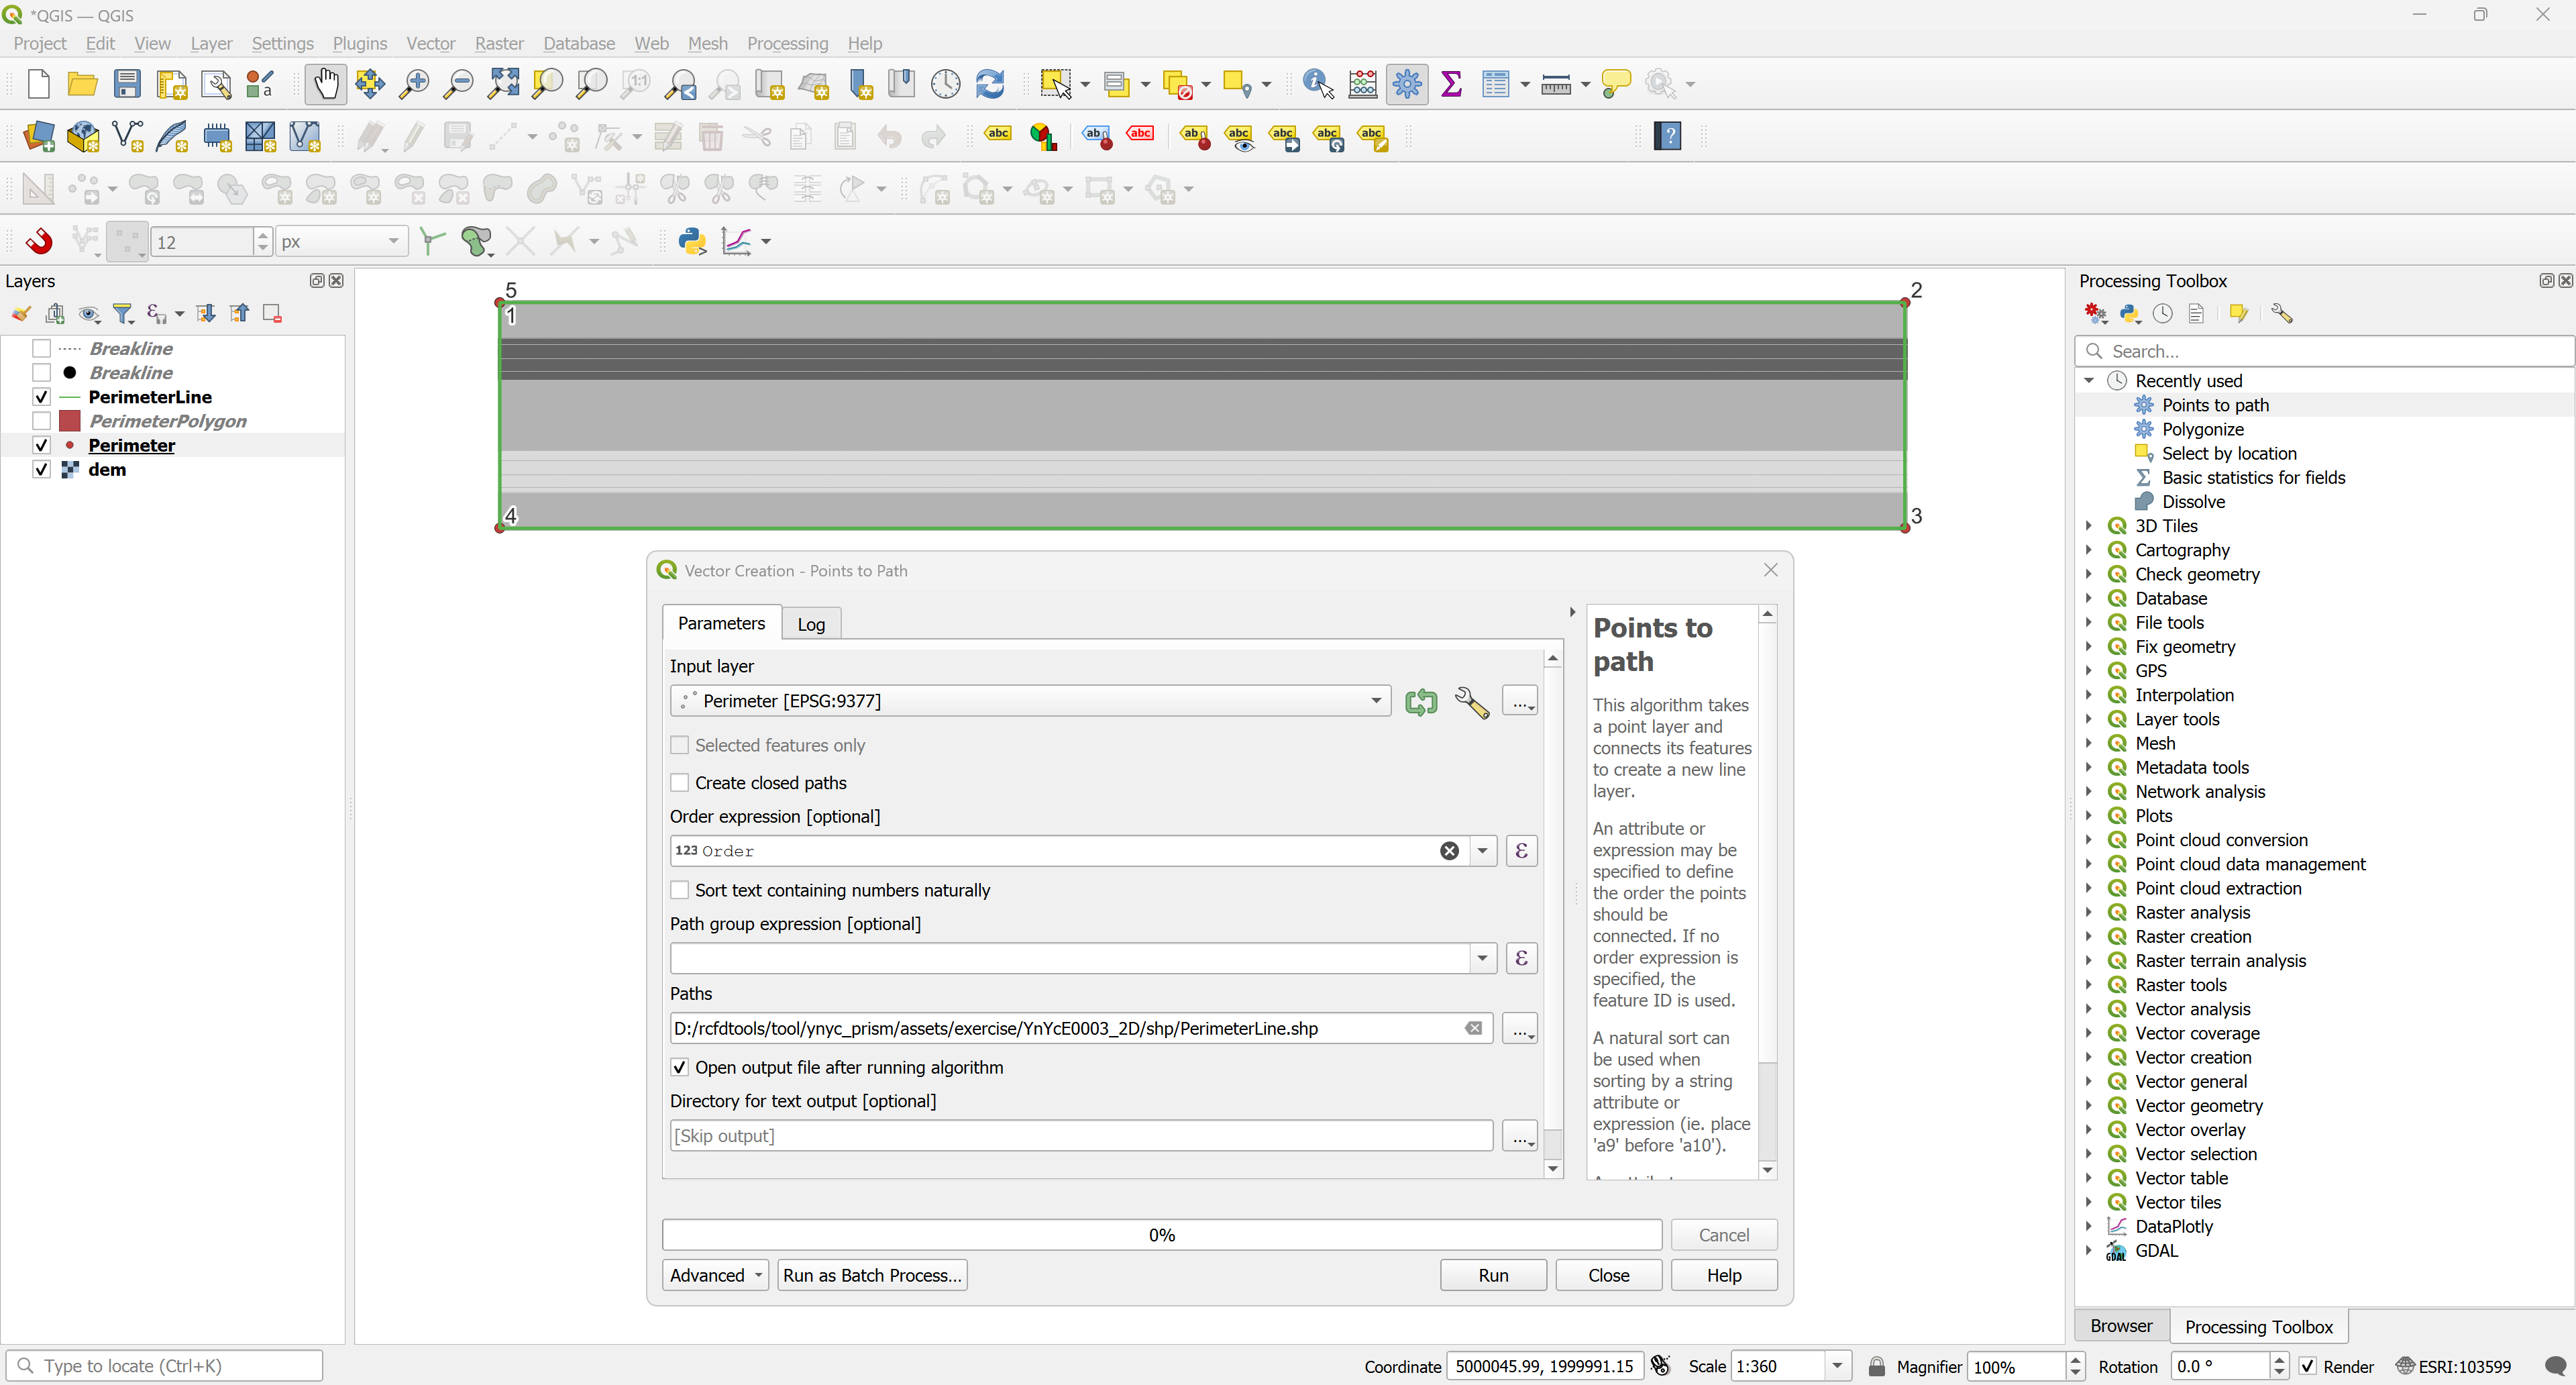Open the Python console icon
The height and width of the screenshot is (1385, 2576).
click(x=692, y=241)
